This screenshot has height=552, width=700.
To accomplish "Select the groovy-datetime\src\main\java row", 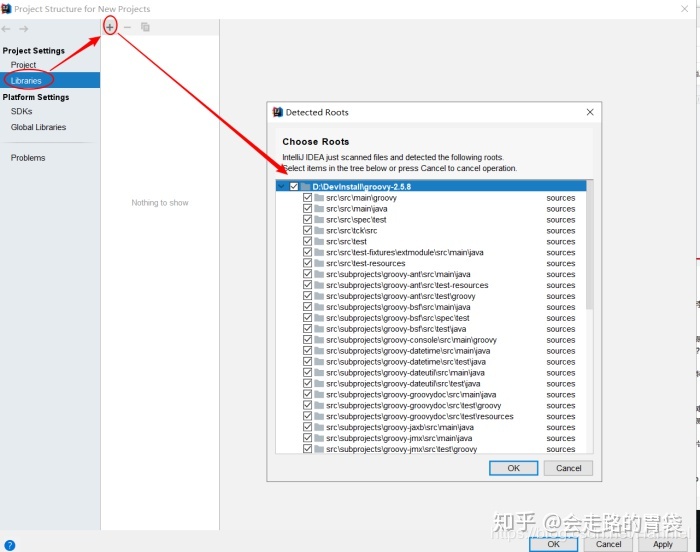I will 431,351.
